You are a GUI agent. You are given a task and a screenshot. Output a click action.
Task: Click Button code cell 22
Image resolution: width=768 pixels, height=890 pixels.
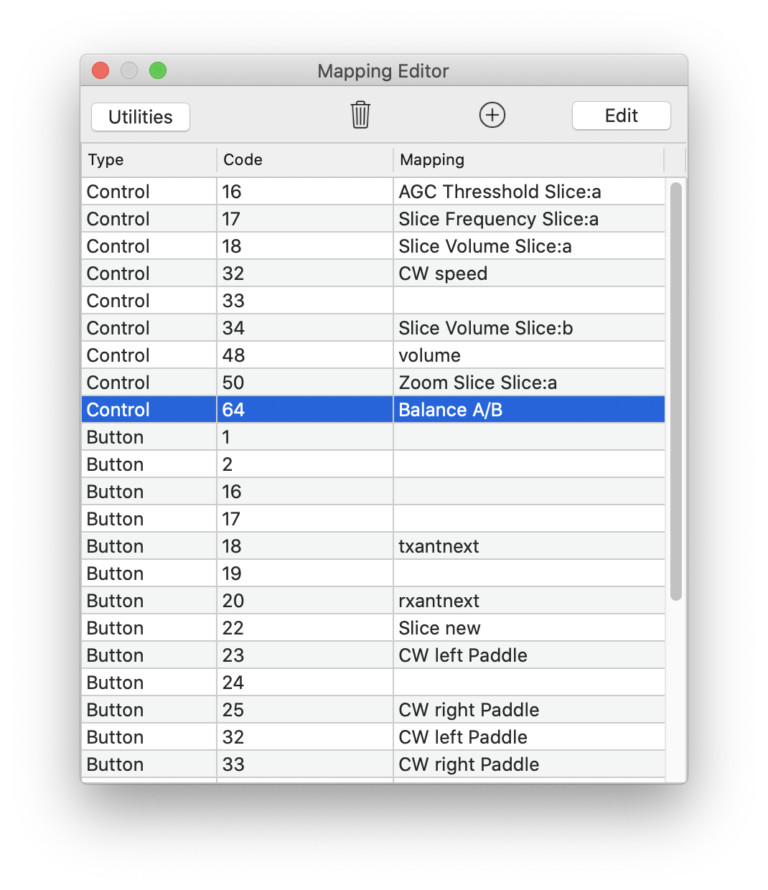[305, 628]
